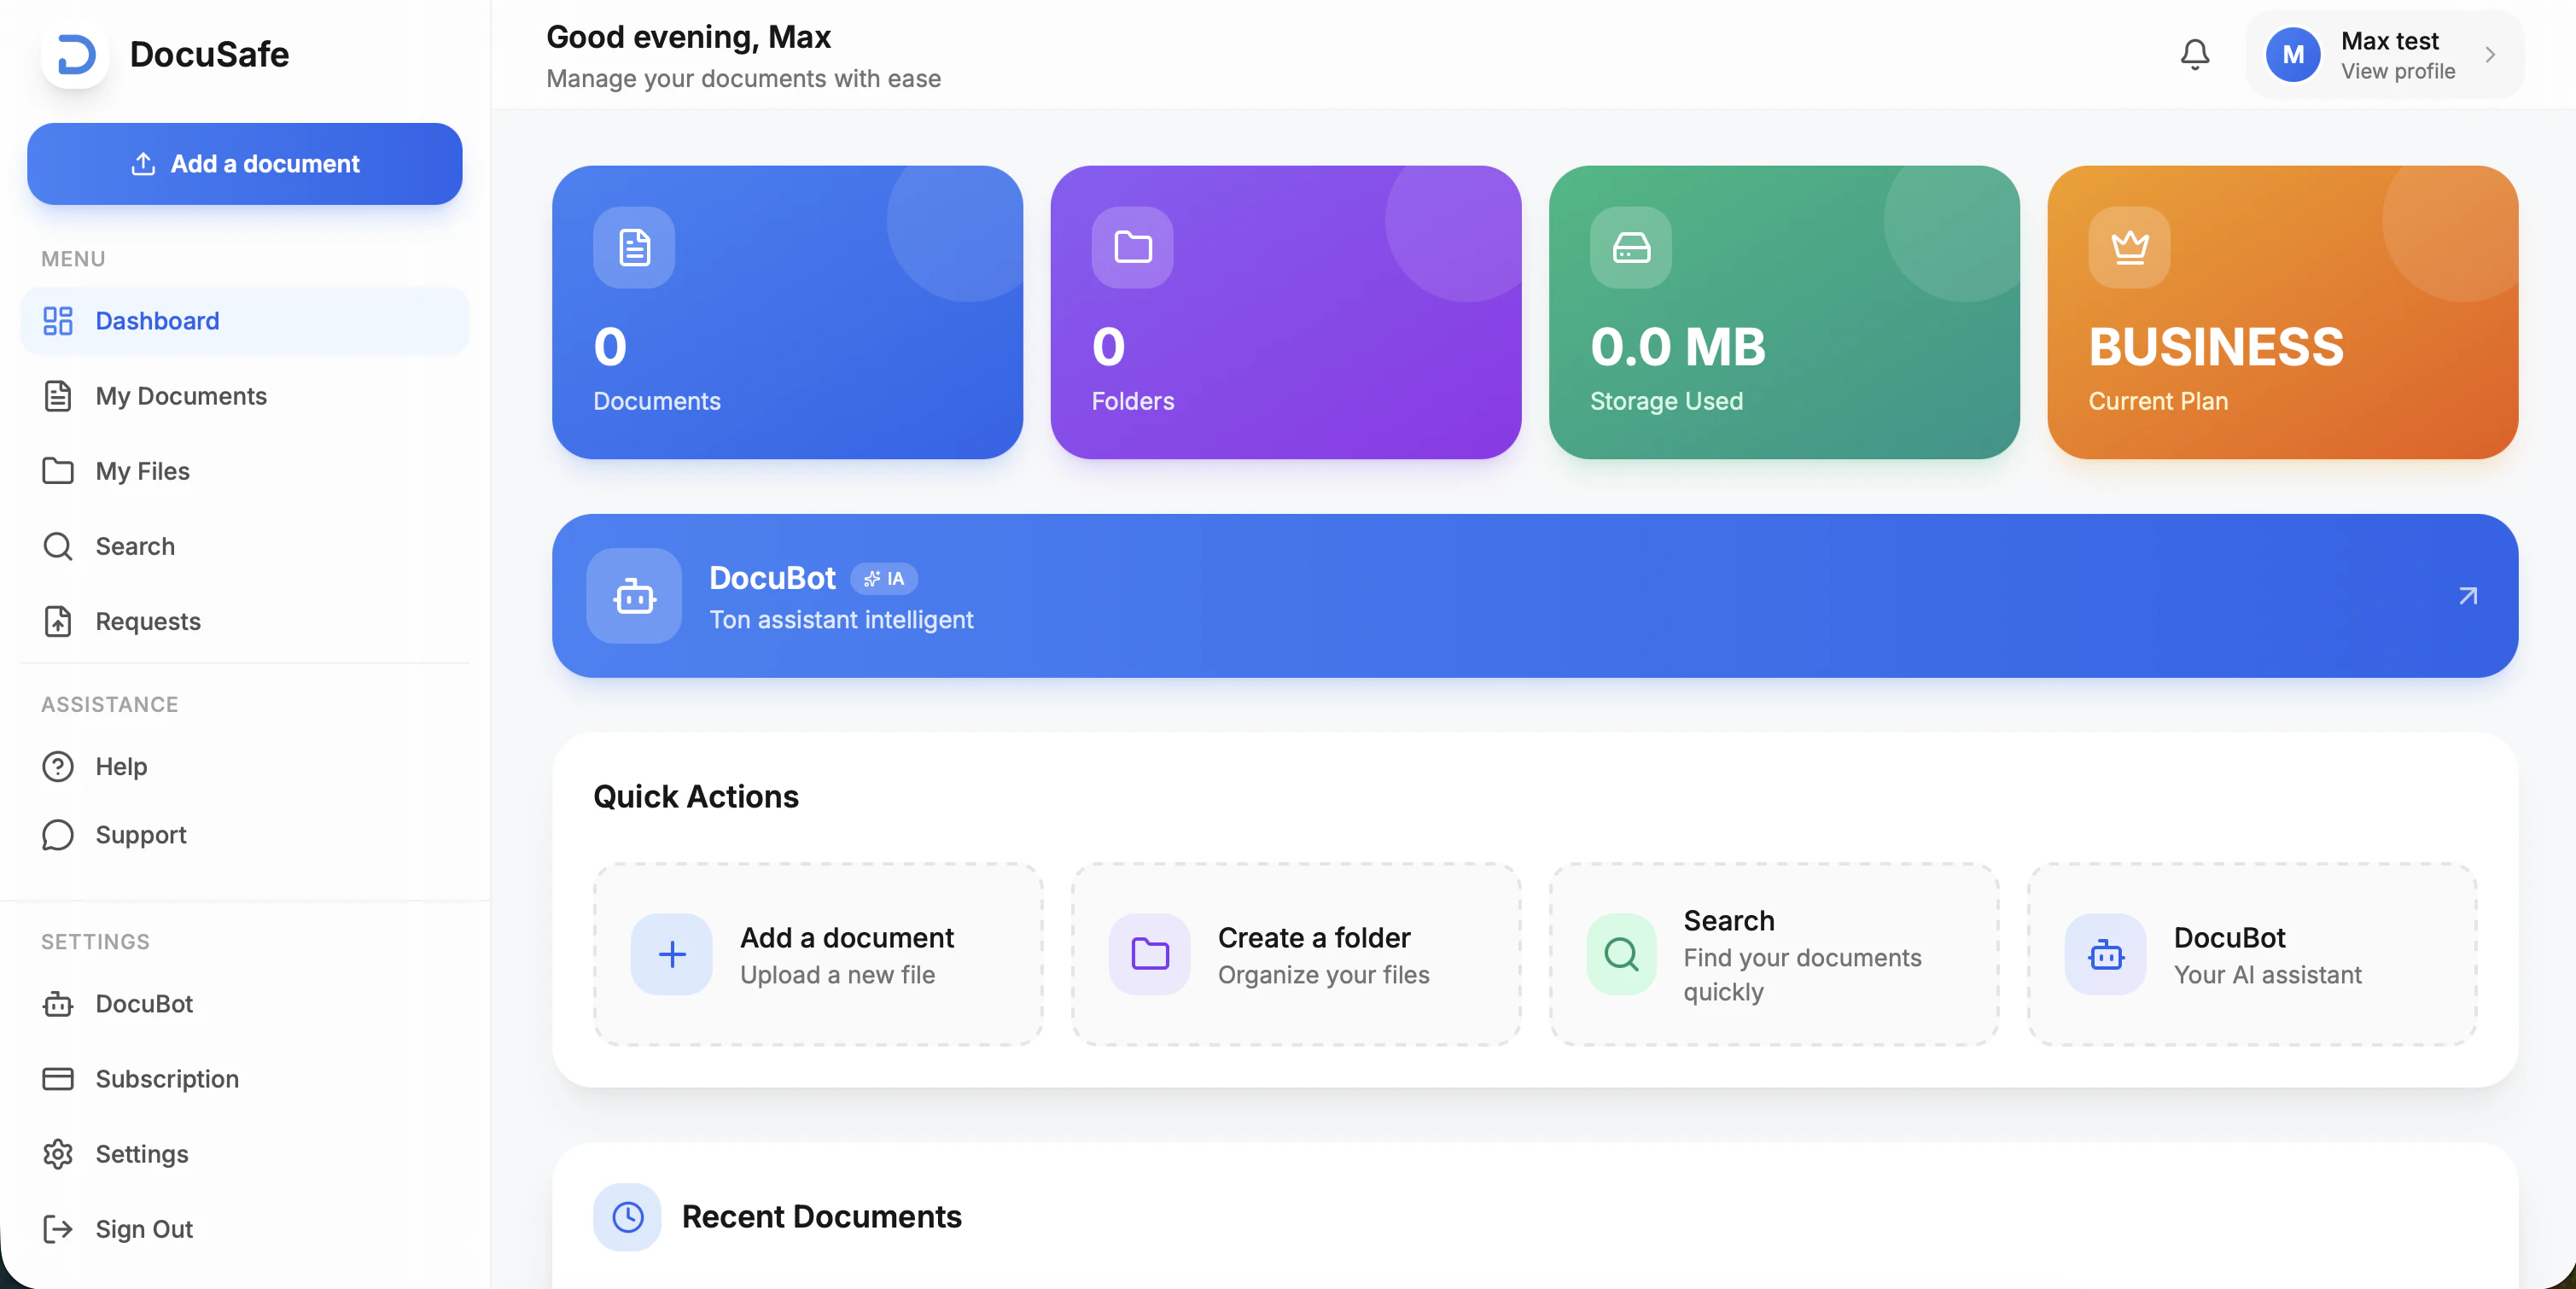Click the folders stat card icon
2576x1289 pixels.
[1132, 247]
